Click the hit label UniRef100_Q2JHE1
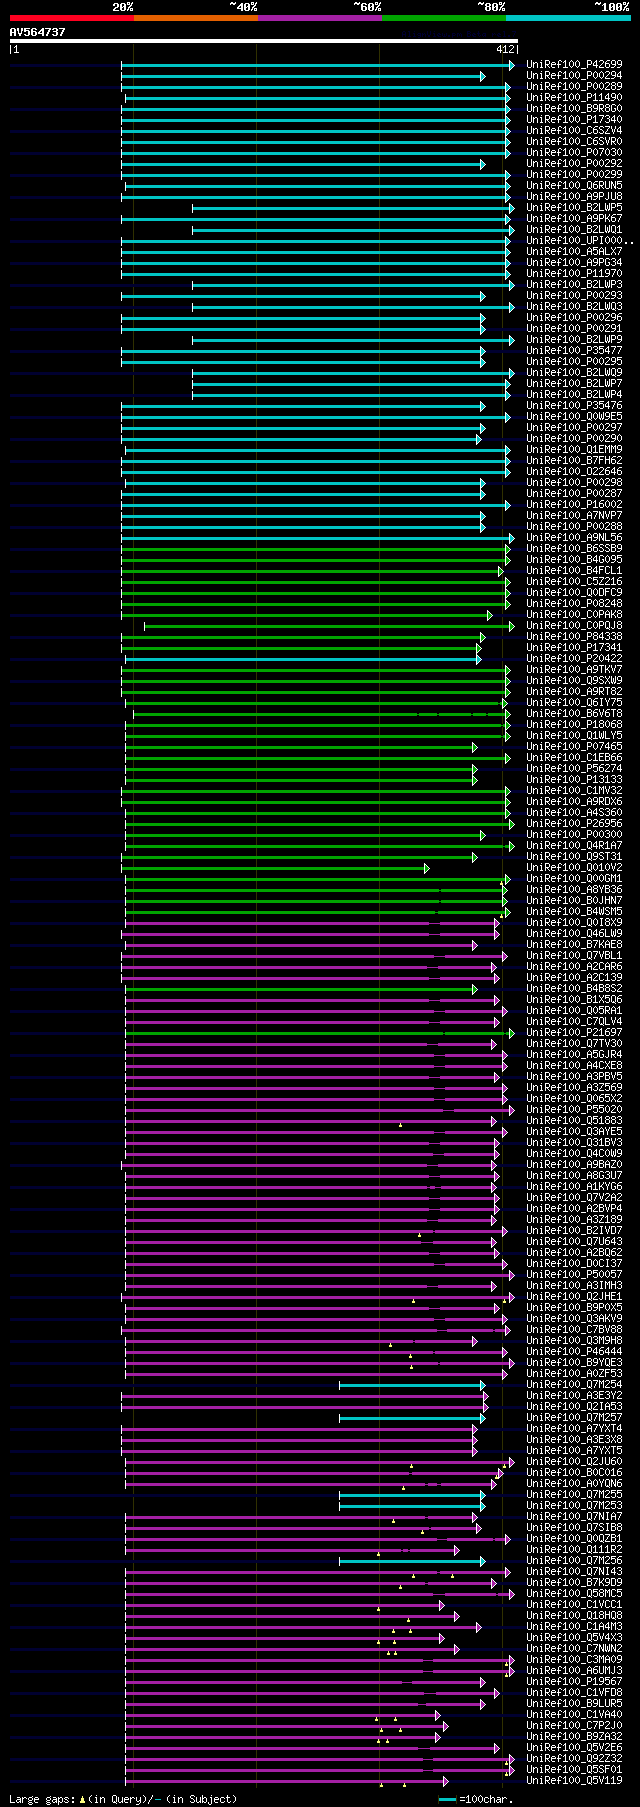Screen dimensions: 640x1807 click(x=574, y=1297)
